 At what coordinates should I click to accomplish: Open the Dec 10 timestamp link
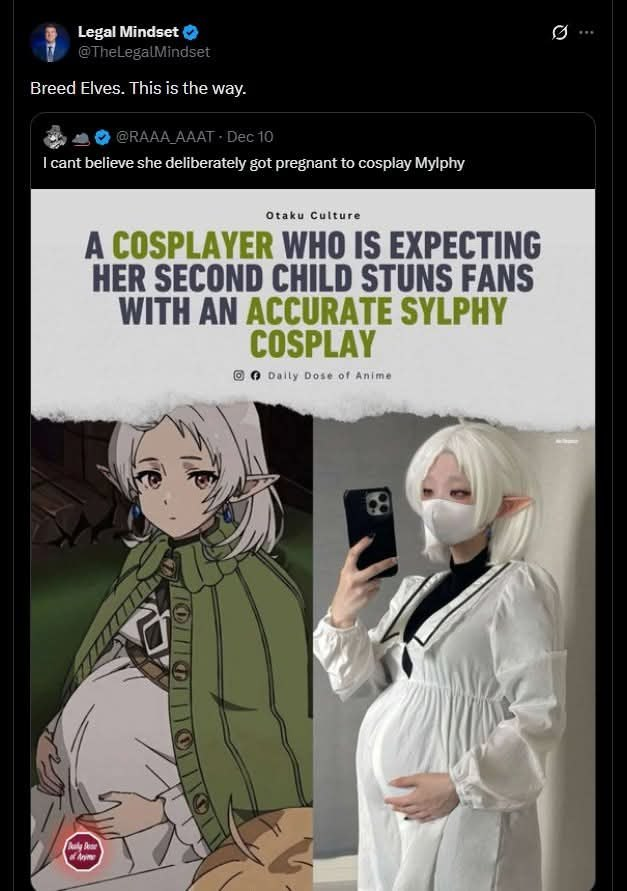250,137
